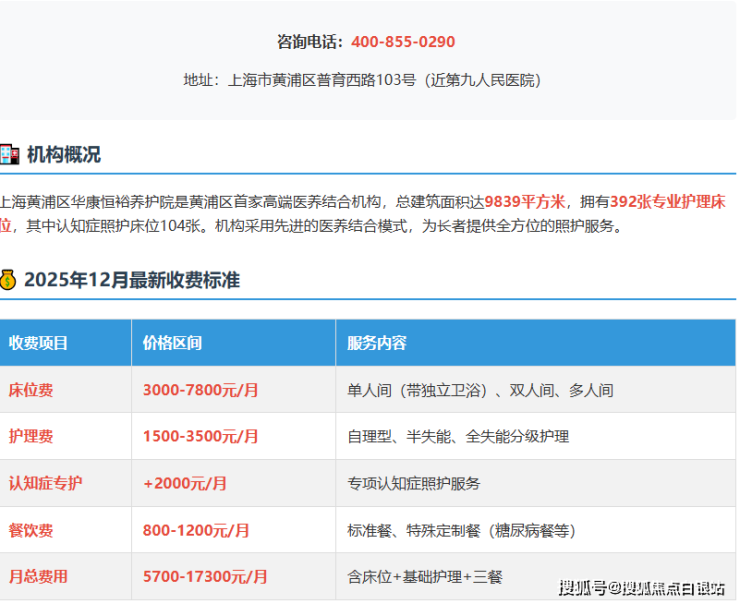The width and height of the screenshot is (740, 604).
Task: Select the 月总费用 row label
Action: (x=39, y=576)
